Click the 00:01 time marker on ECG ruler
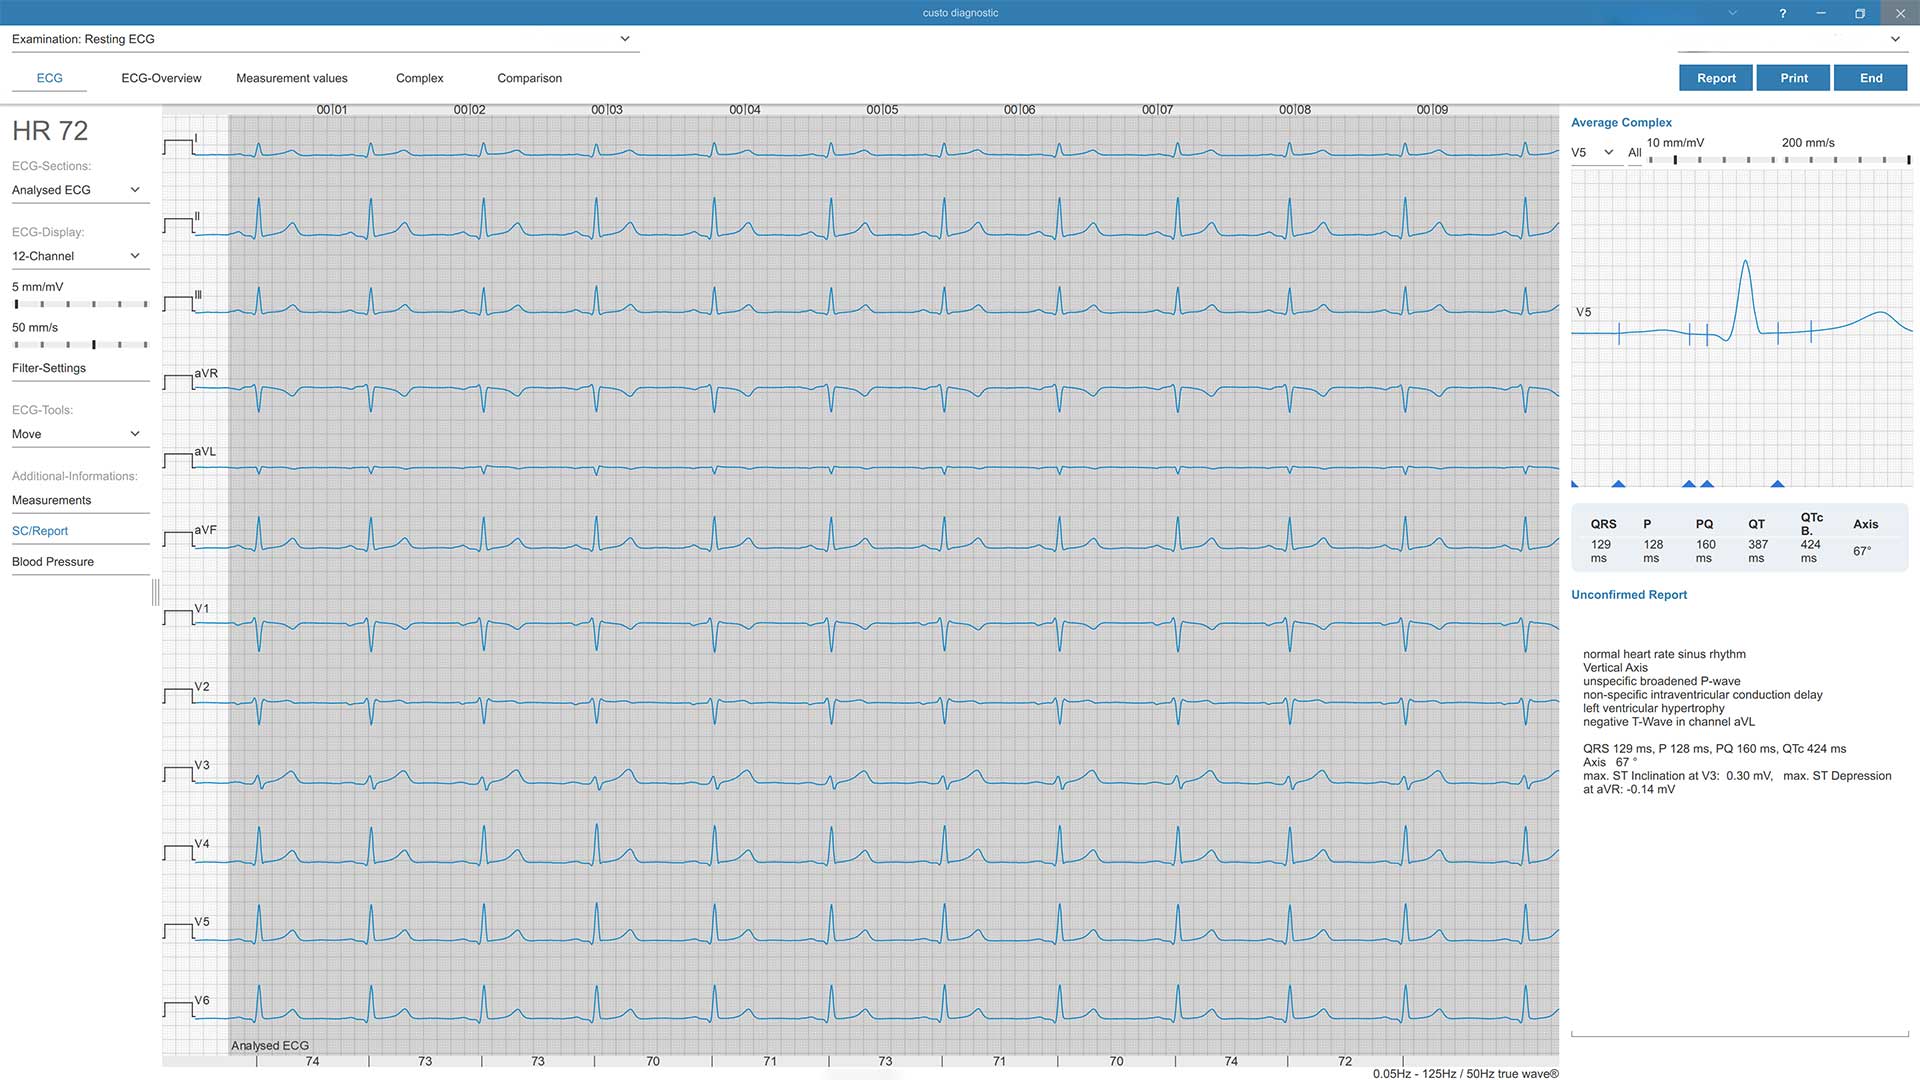 point(332,109)
